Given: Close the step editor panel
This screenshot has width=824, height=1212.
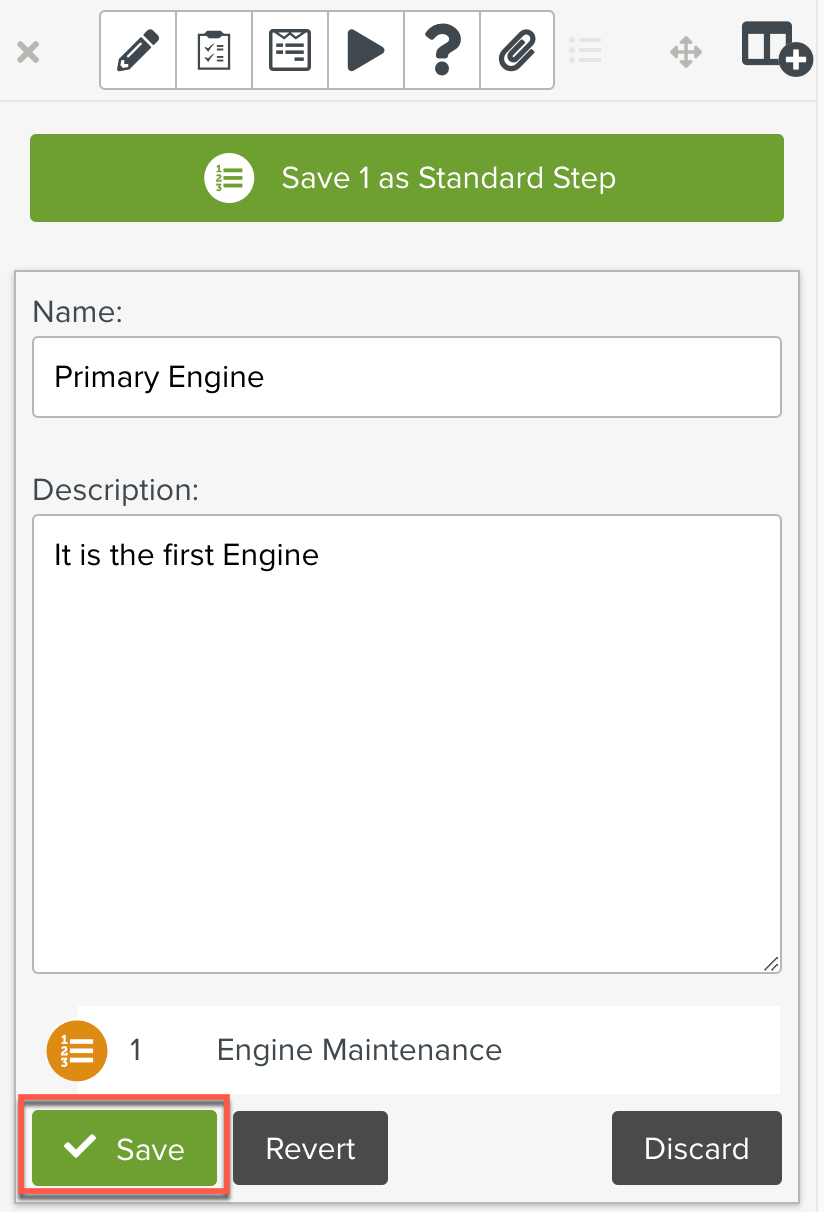Looking at the screenshot, I should click(28, 52).
